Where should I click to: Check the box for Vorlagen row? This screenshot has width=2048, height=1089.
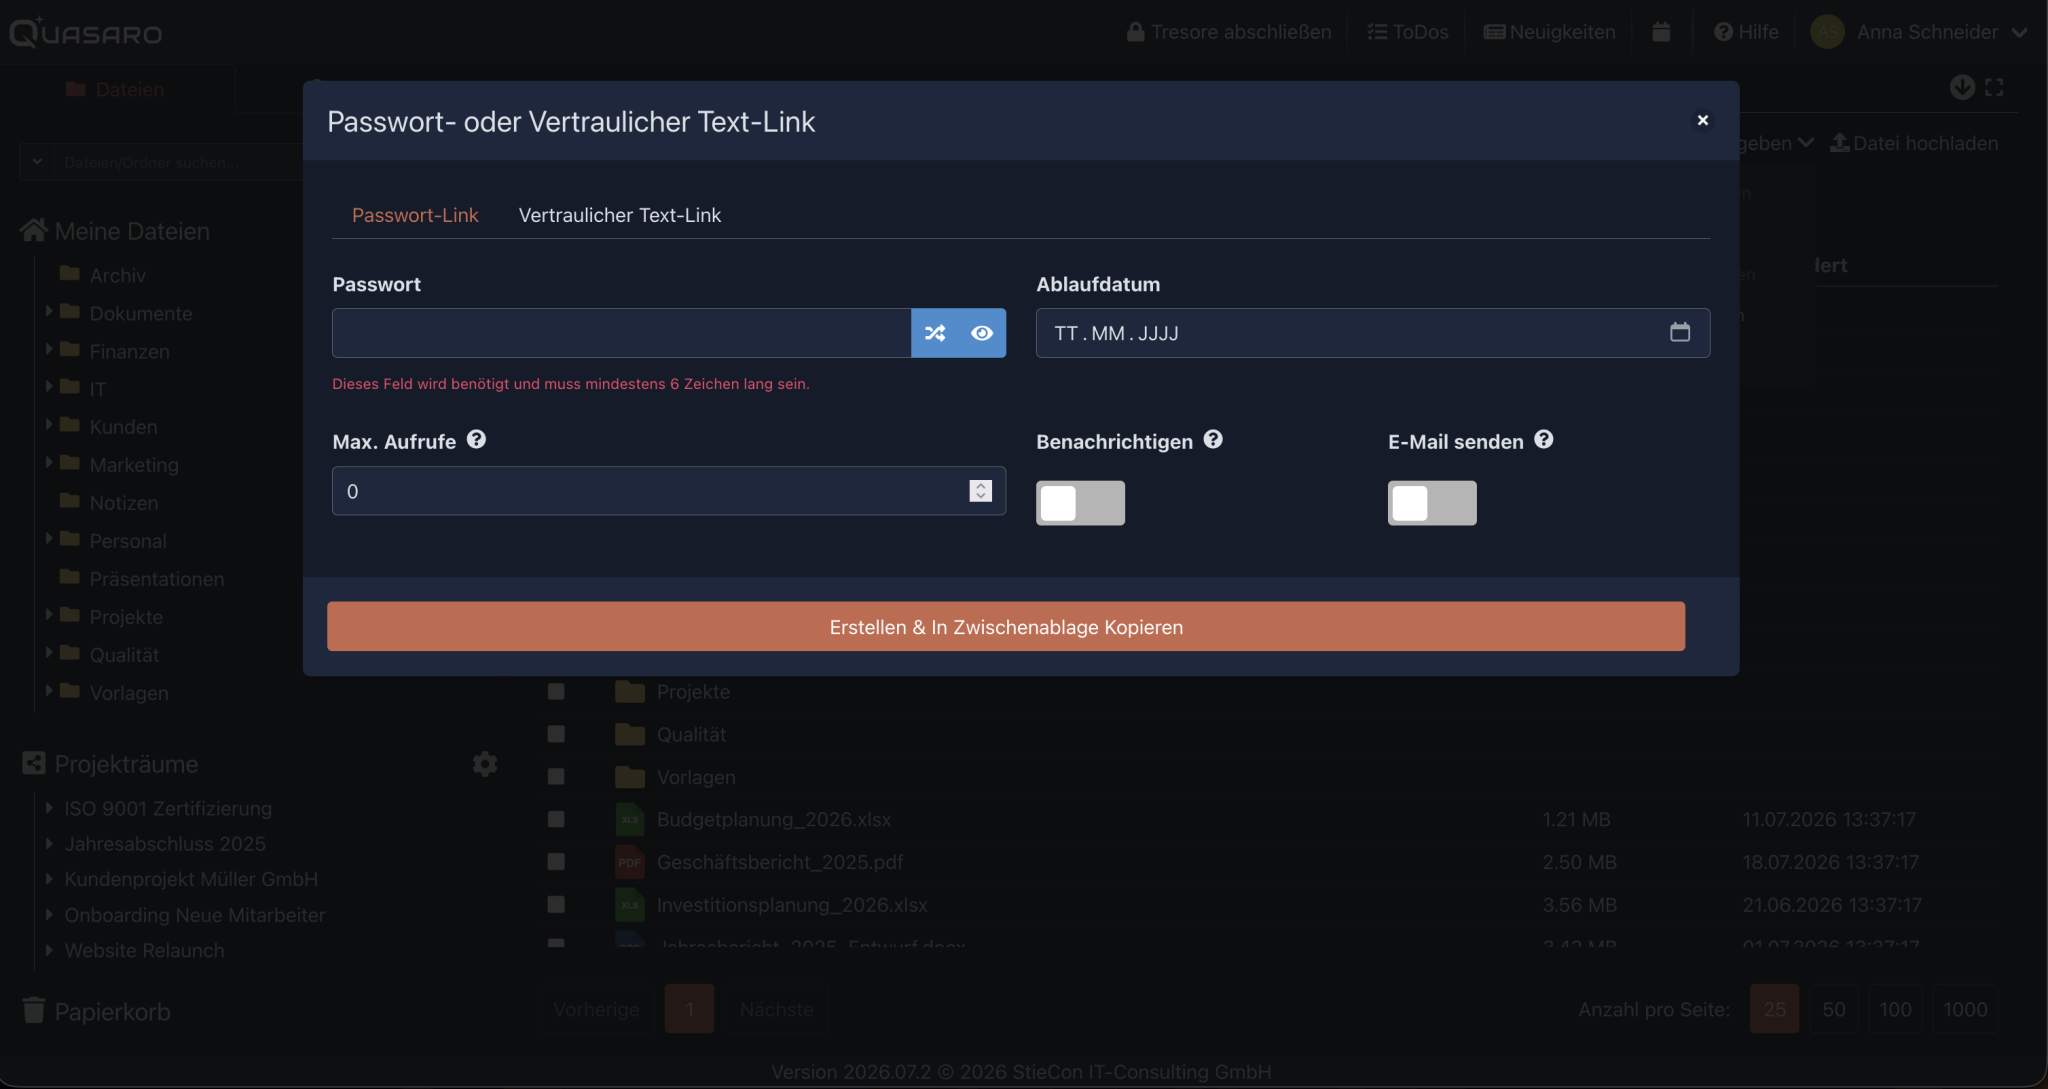[557, 776]
